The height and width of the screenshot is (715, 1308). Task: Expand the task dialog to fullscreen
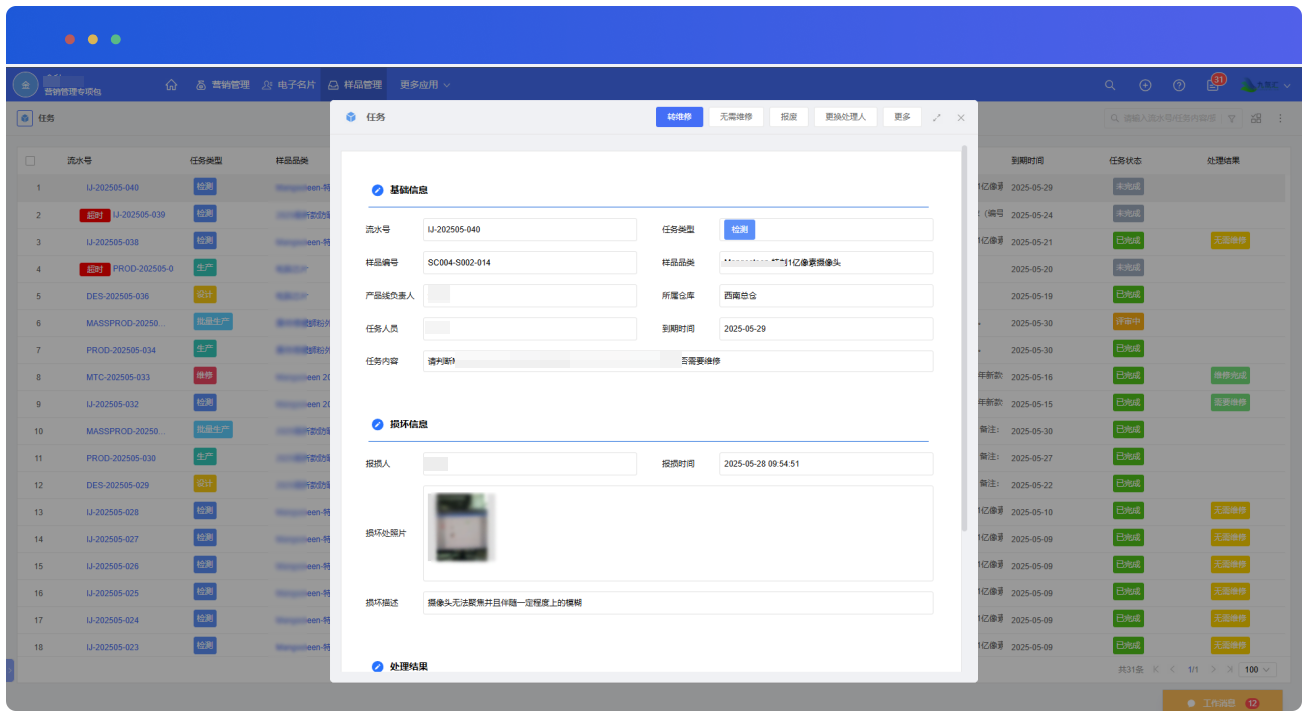pos(937,117)
